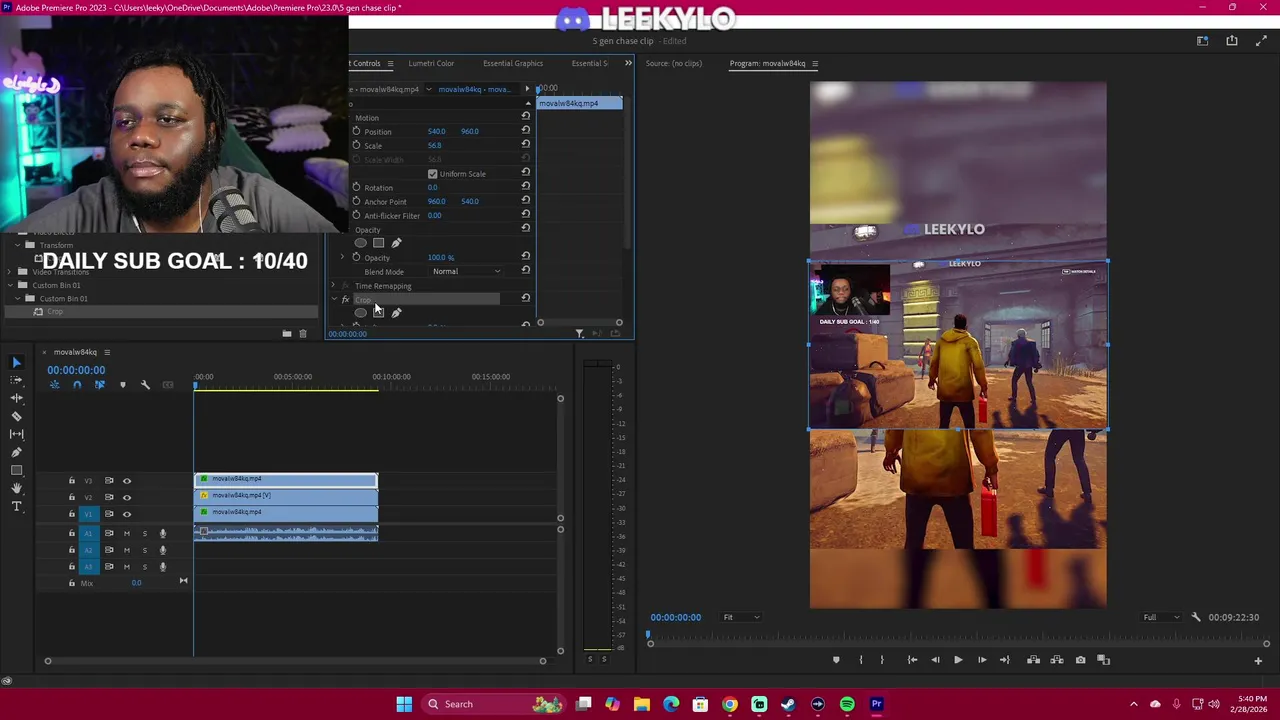Select the Type tool
Screen dimensions: 1280x720
click(x=16, y=506)
